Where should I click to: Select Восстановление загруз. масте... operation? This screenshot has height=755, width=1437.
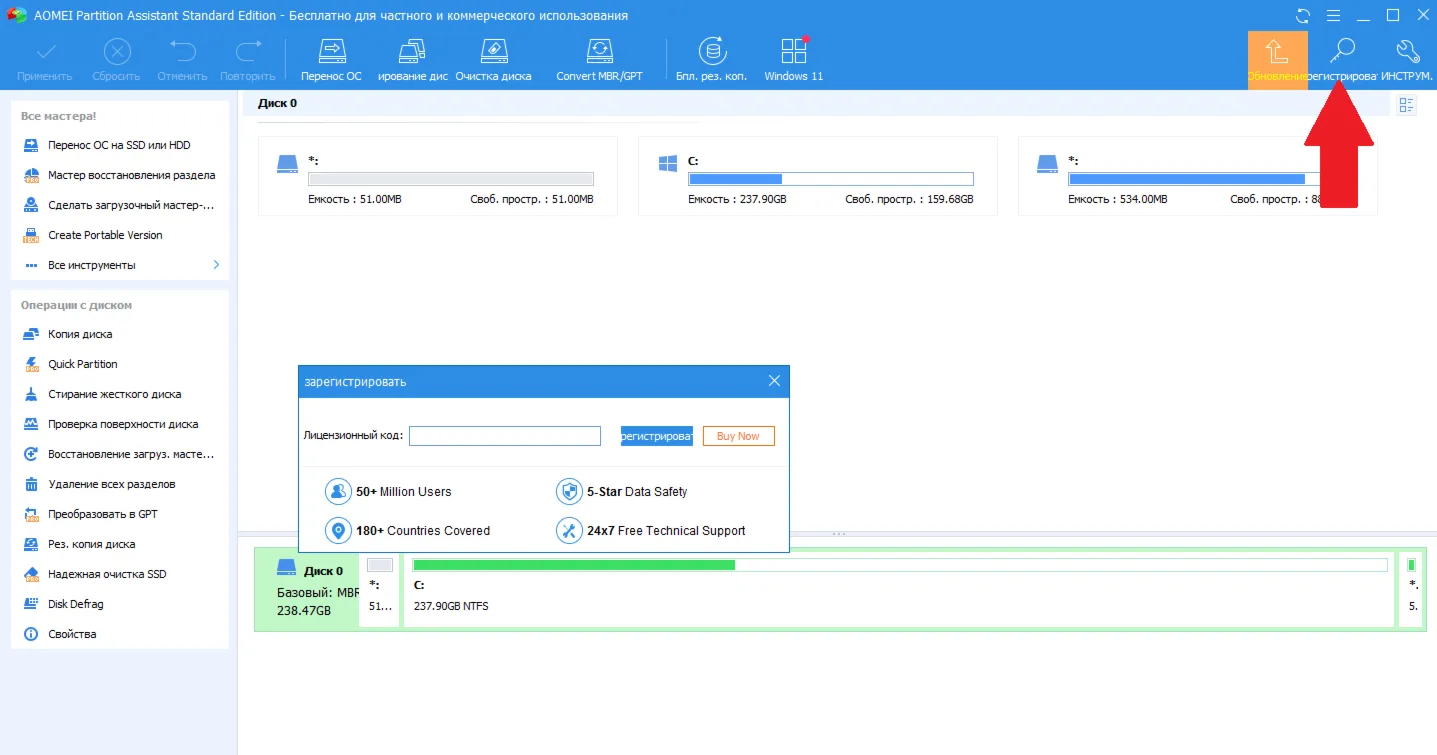pyautogui.click(x=120, y=454)
